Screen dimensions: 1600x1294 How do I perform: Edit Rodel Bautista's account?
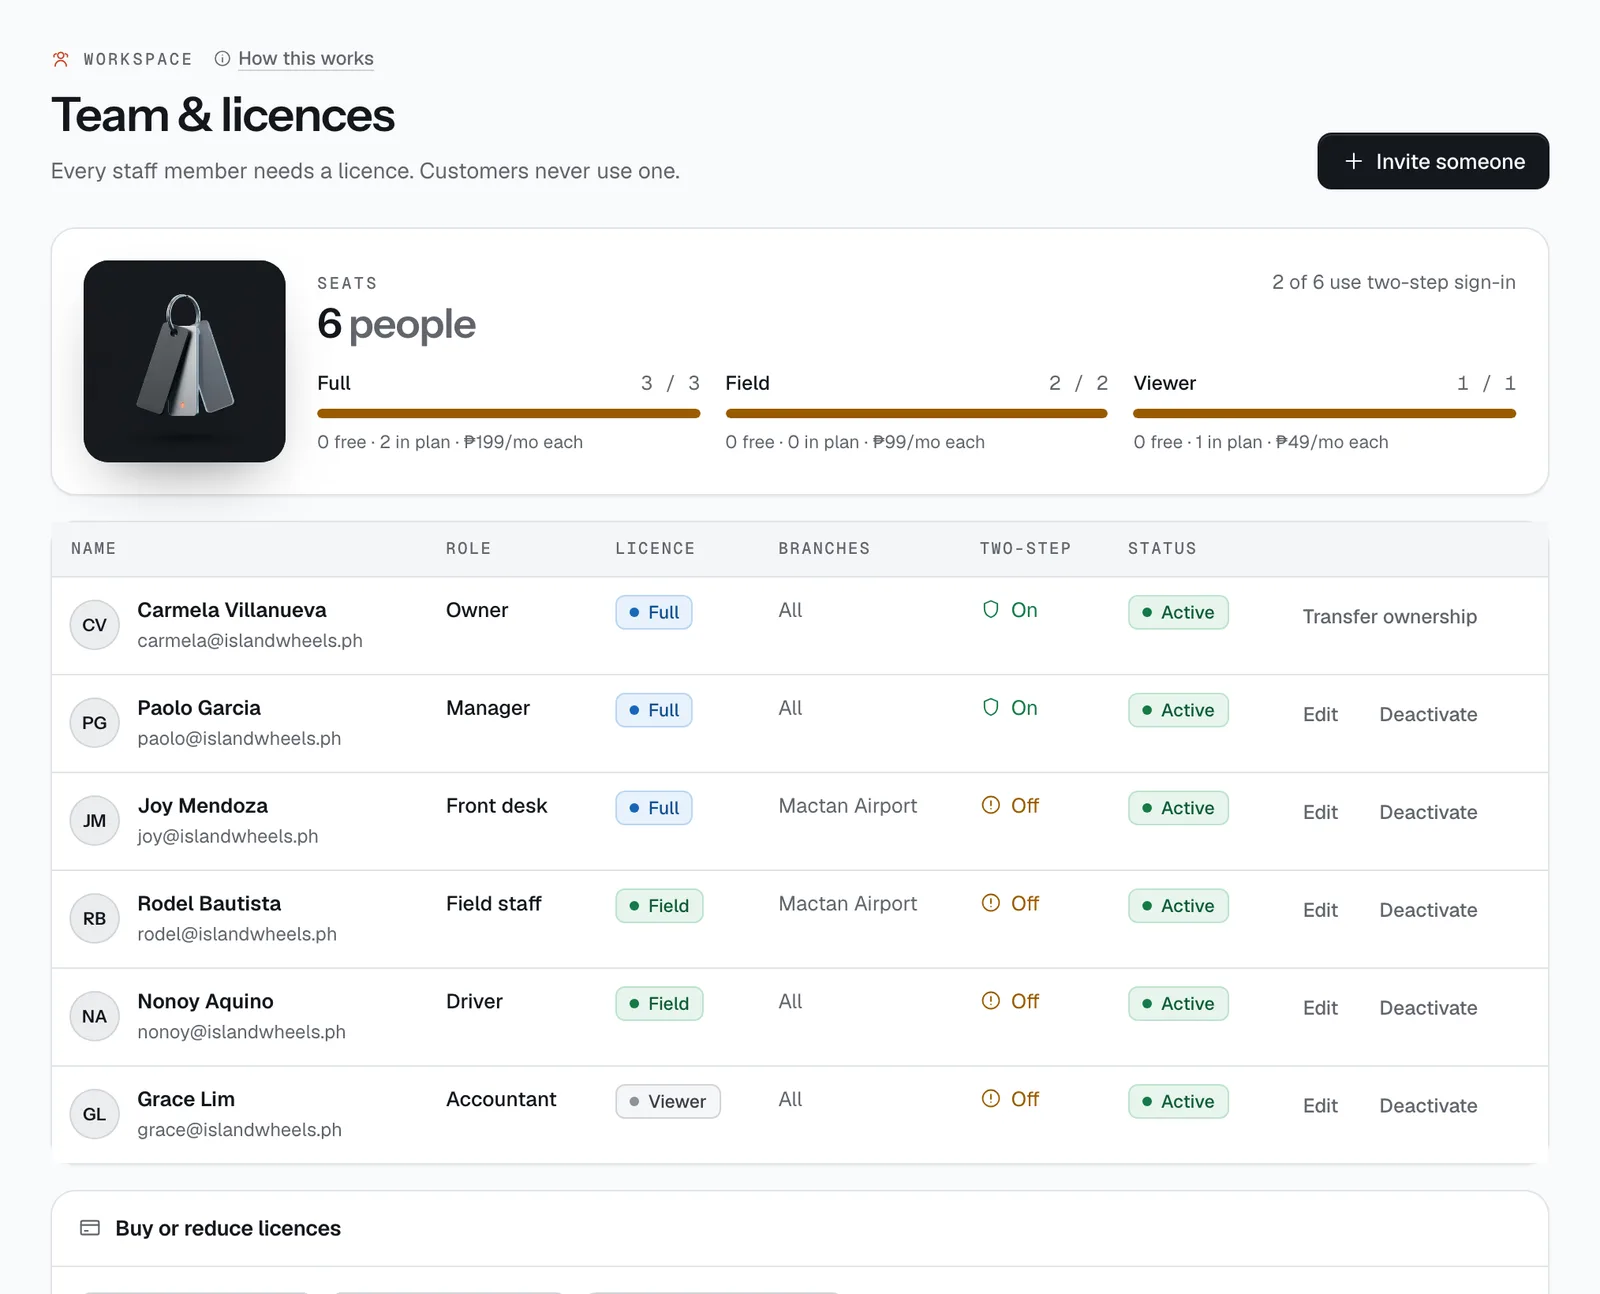pyautogui.click(x=1320, y=911)
